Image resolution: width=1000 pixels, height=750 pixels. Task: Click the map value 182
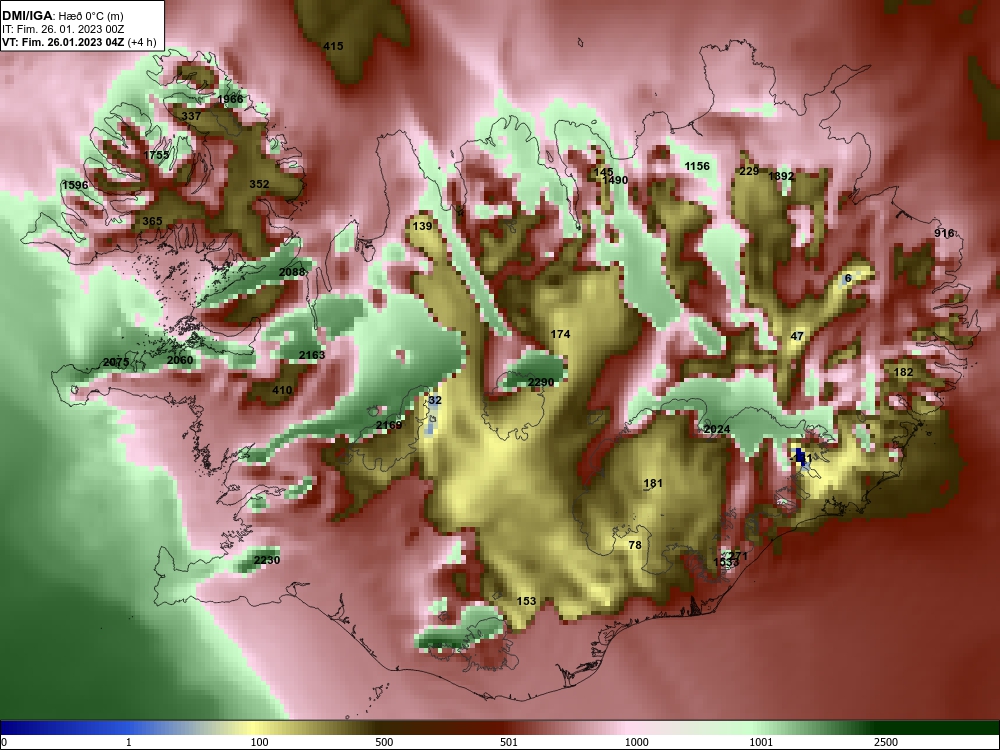click(903, 372)
